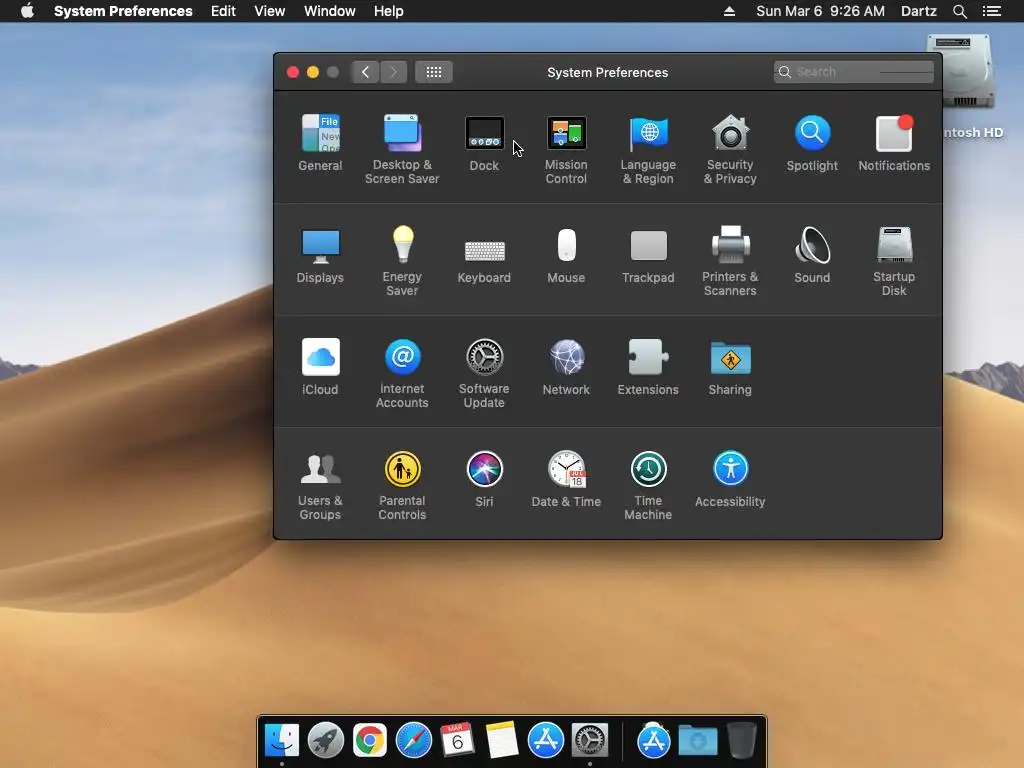Open Date & Time preferences
Screen dimensions: 1024x768
tap(566, 479)
